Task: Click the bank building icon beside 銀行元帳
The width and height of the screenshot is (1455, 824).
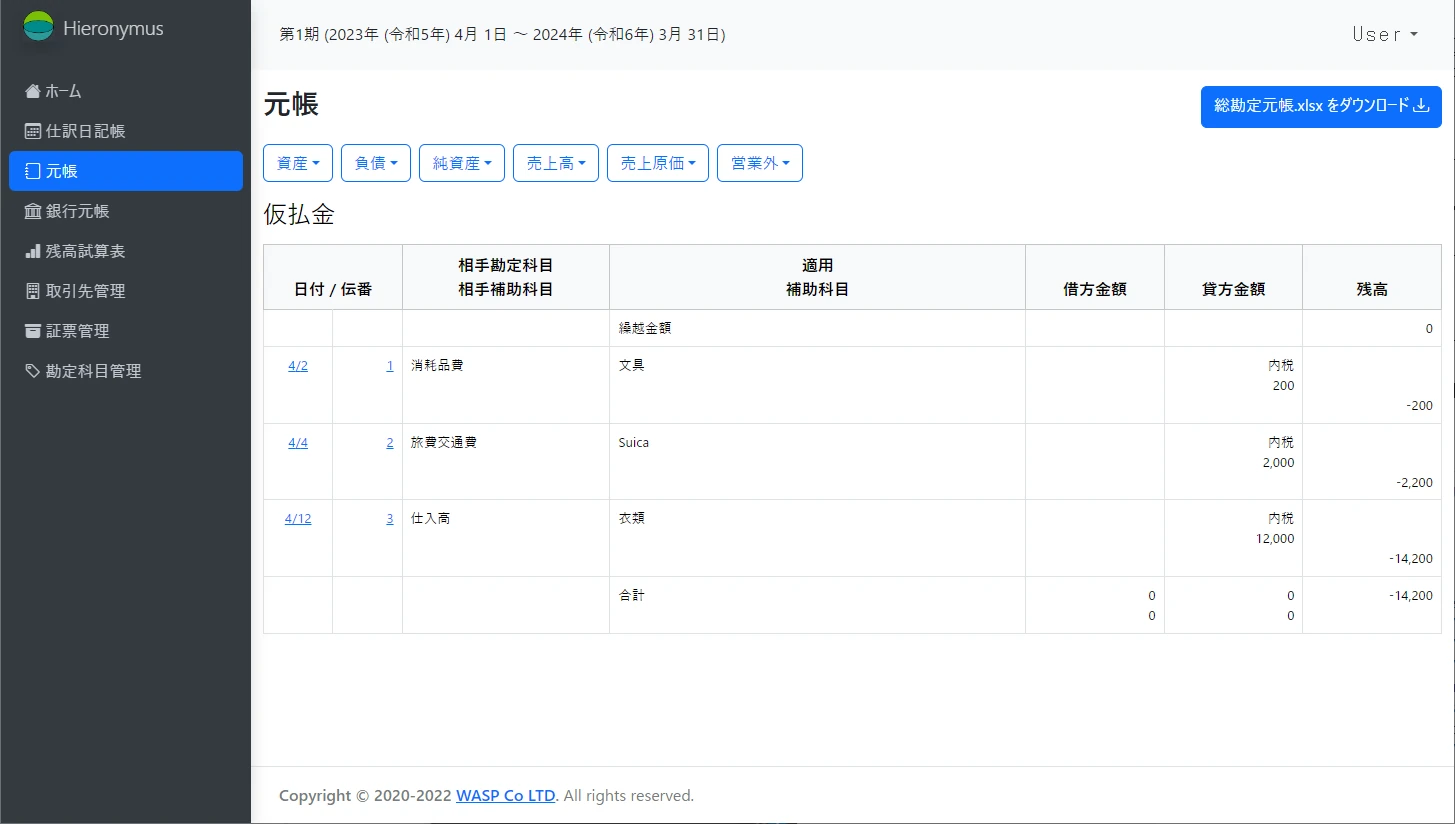Action: tap(33, 211)
